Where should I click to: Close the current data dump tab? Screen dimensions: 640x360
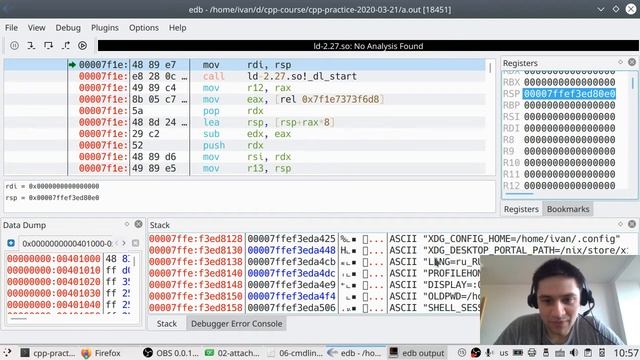pos(136,243)
